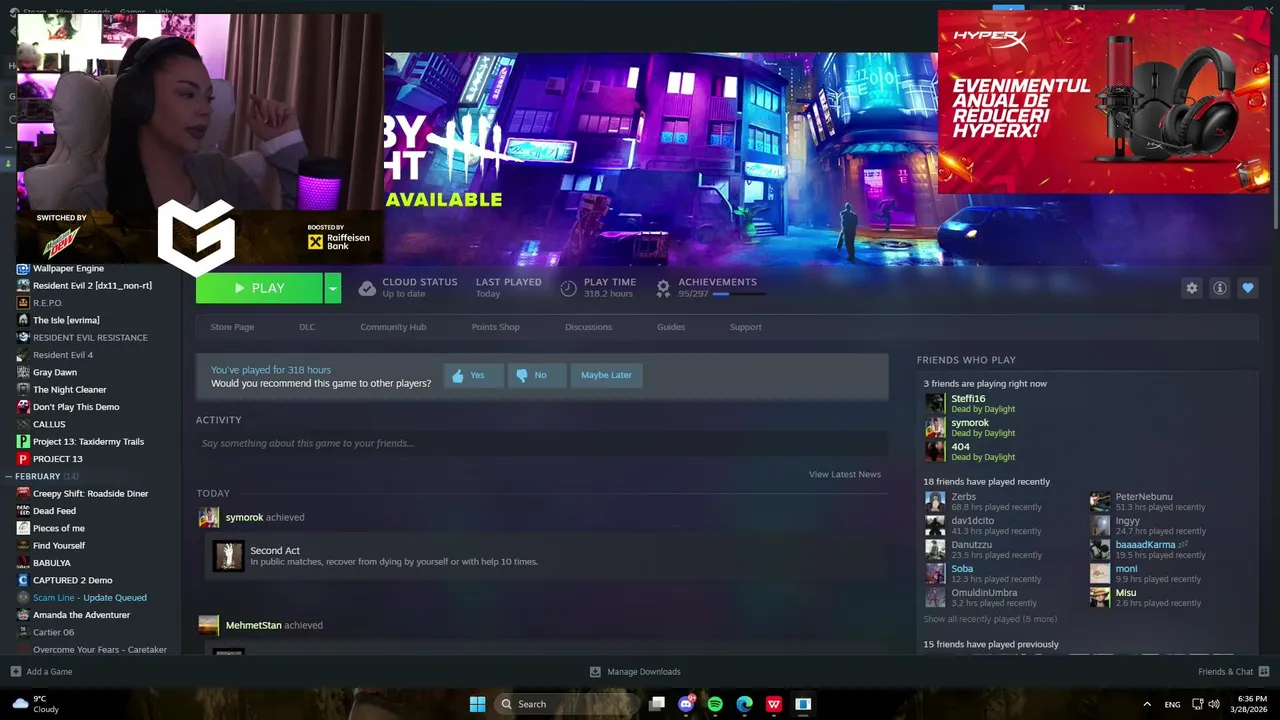Open Manage Downloads

635,672
